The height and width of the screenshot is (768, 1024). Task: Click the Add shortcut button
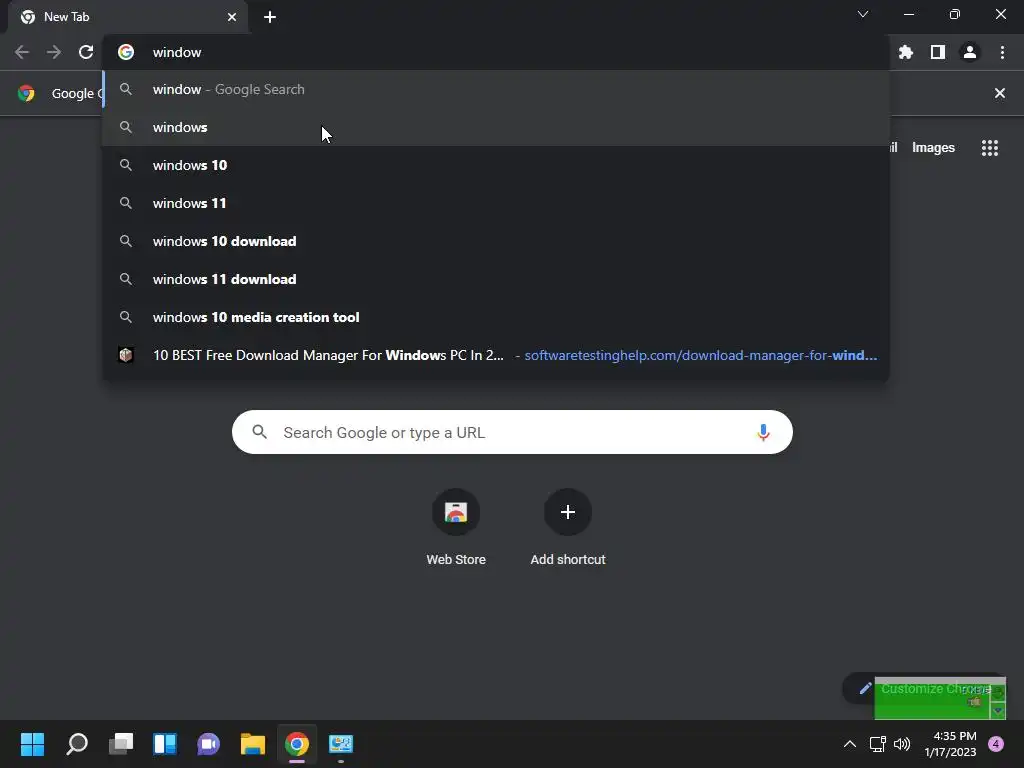[x=568, y=527]
